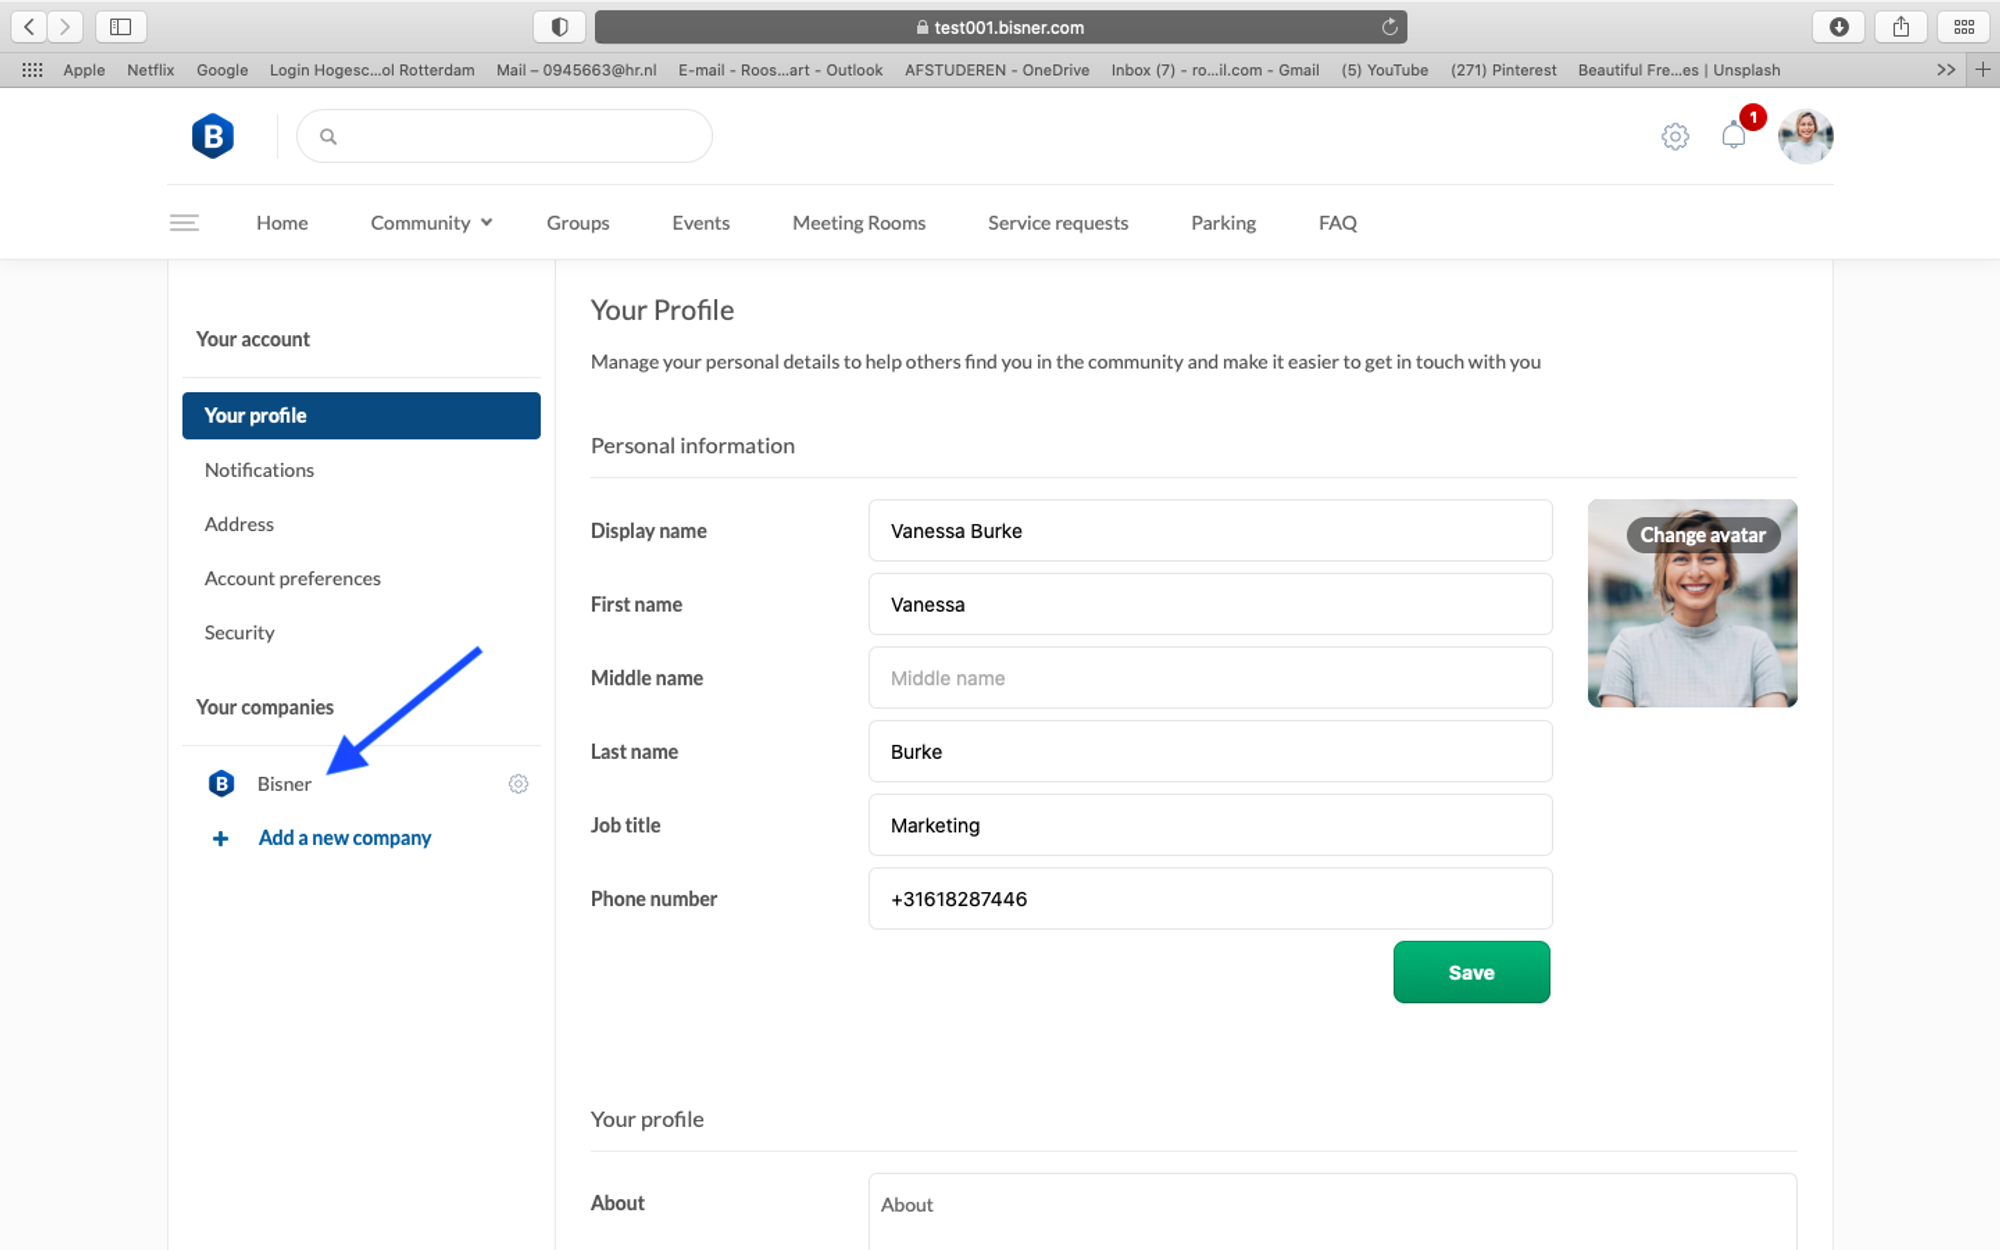Click the search magnifier icon
Viewport: 2000px width, 1250px height.
(328, 136)
